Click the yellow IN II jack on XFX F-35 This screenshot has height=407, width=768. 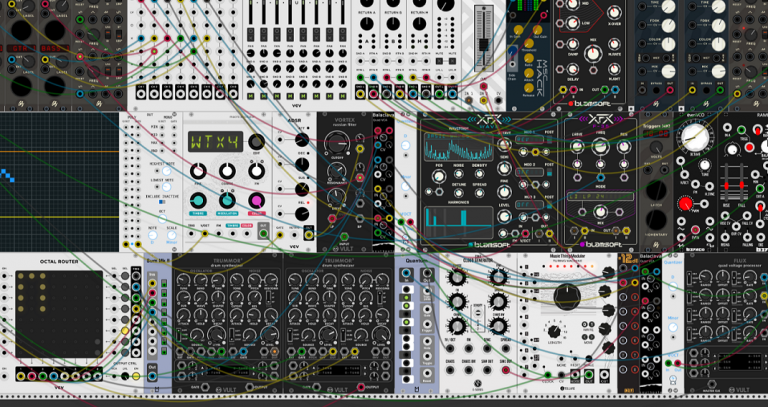(584, 231)
